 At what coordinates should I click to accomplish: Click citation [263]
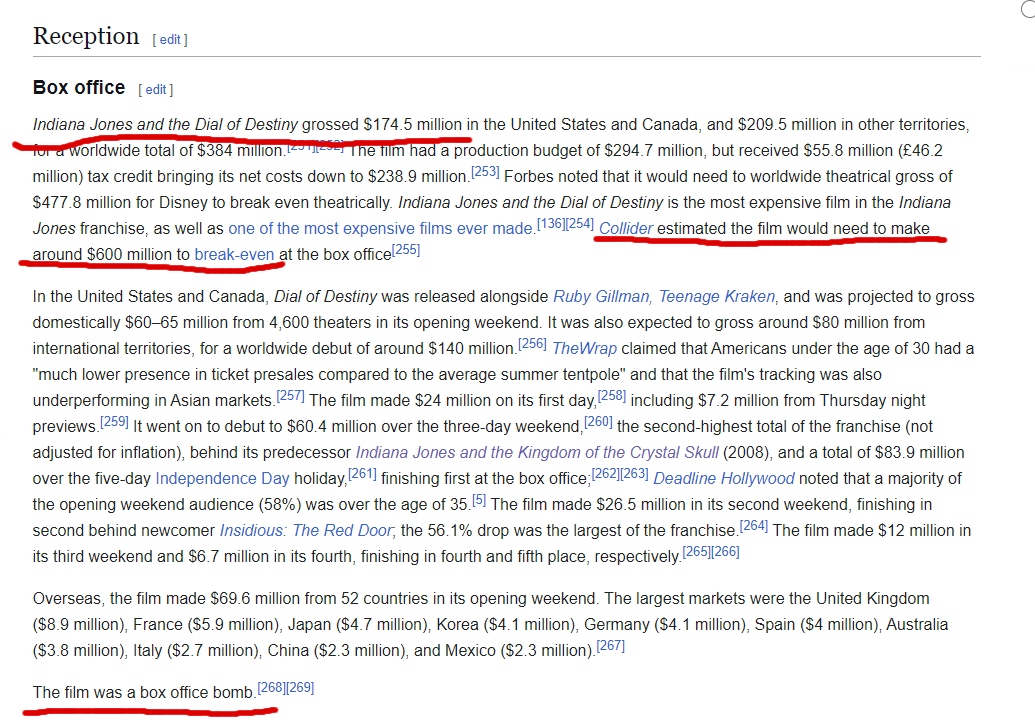pos(634,474)
